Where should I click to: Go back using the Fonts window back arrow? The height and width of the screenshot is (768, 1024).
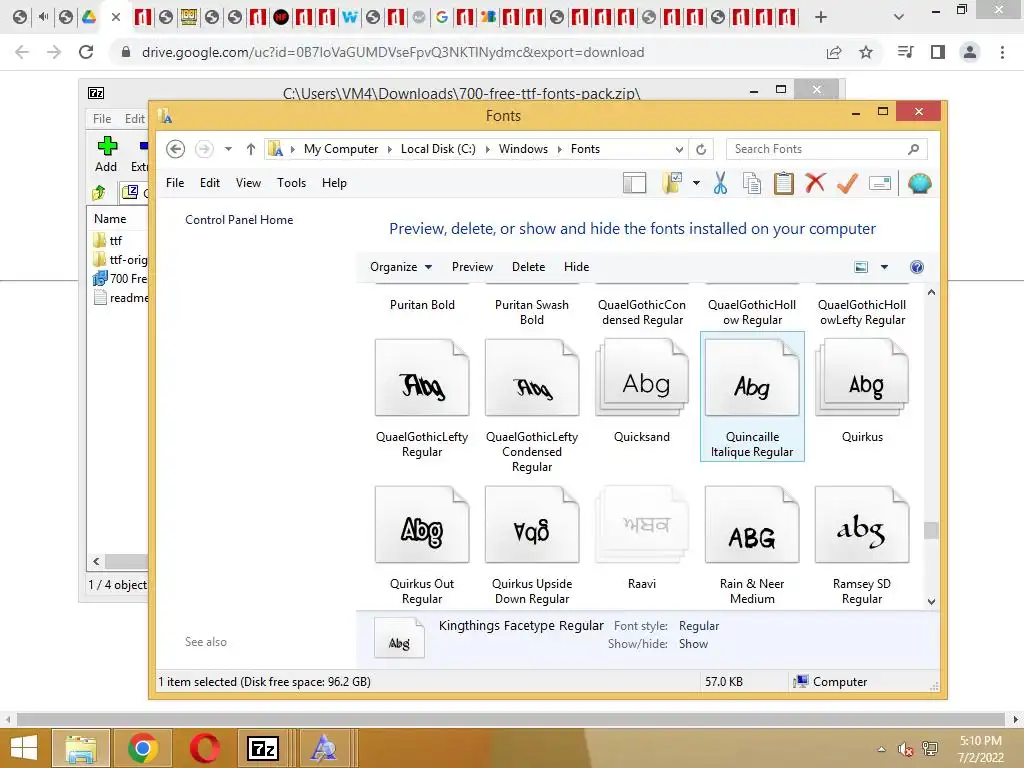click(x=175, y=149)
